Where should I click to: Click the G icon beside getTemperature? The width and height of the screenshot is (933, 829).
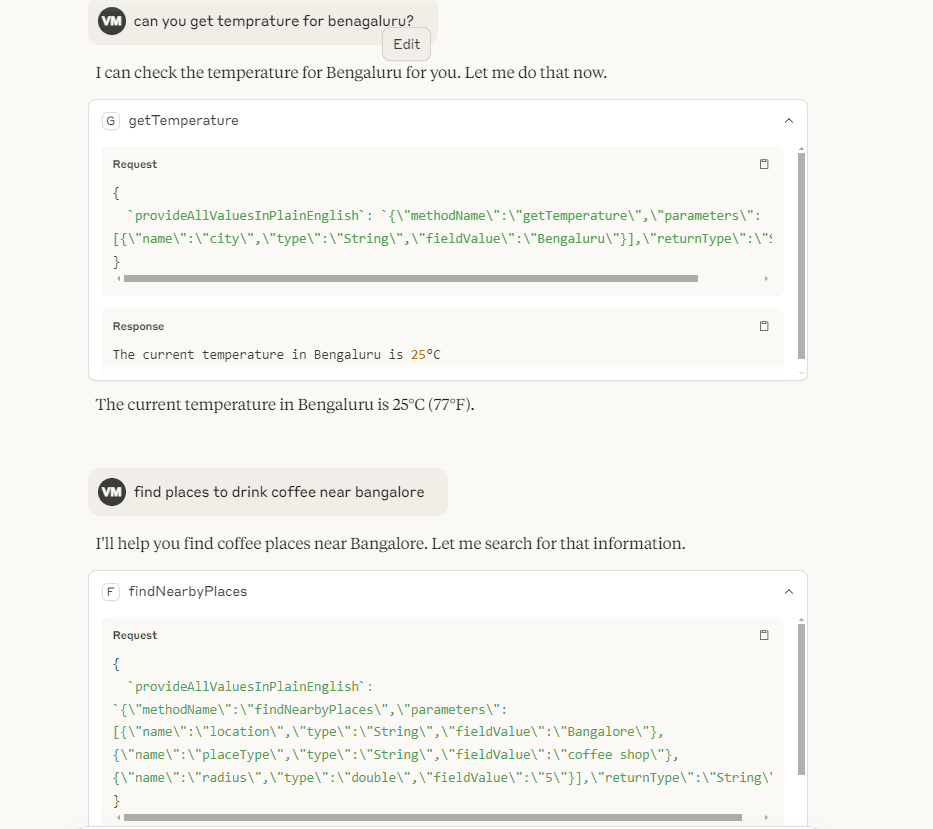(111, 121)
